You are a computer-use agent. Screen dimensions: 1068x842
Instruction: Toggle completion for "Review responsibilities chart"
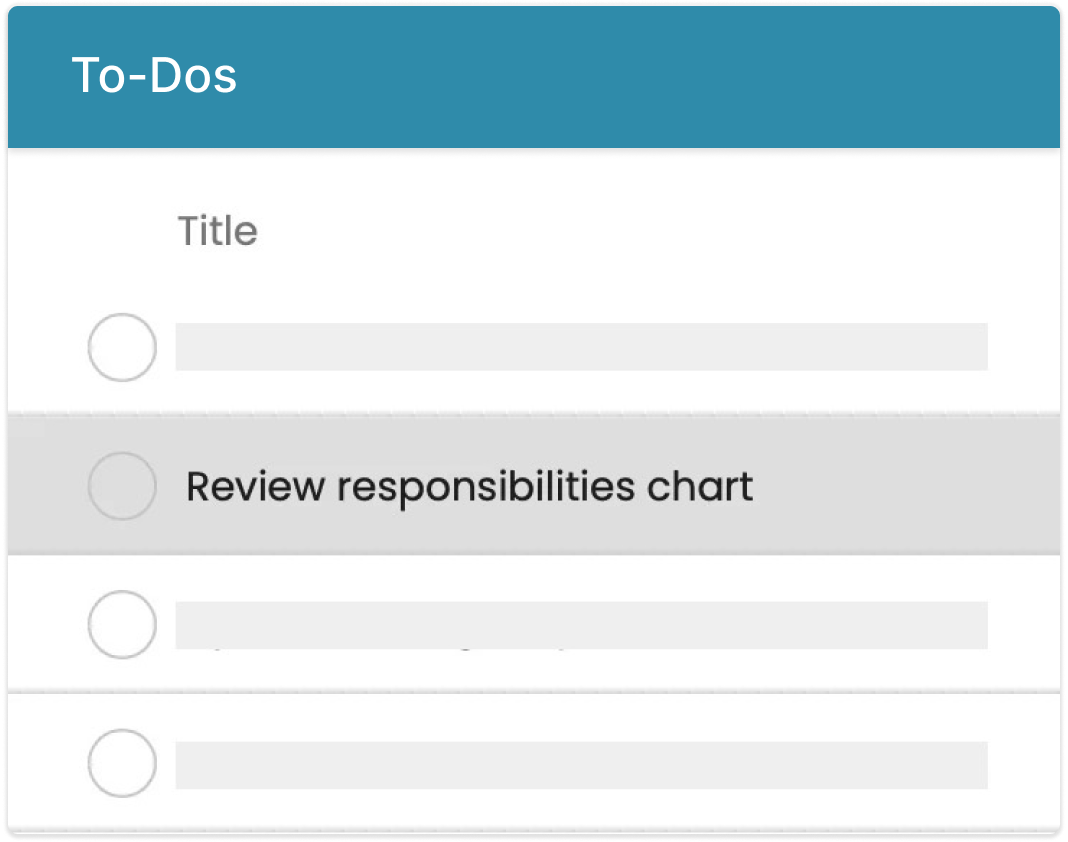tap(122, 486)
